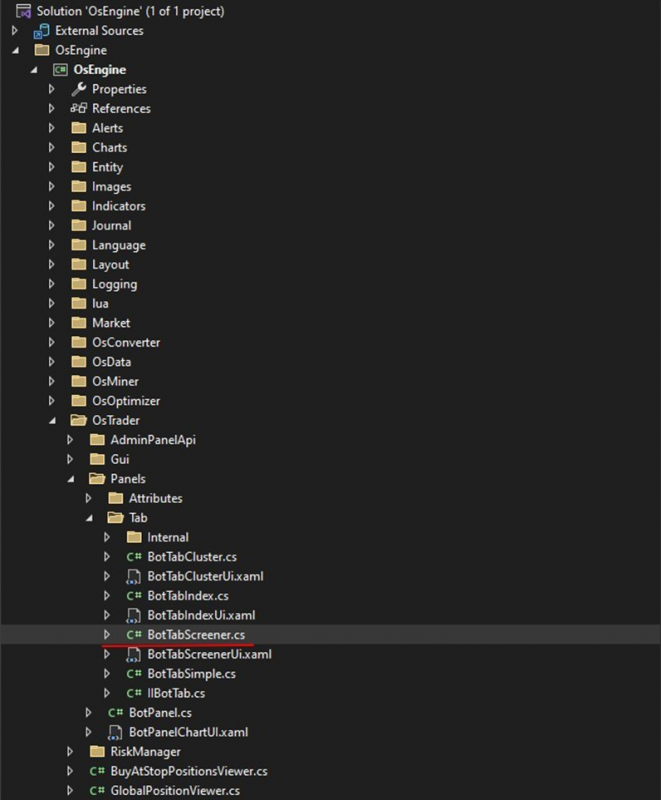Click the C# icon of BotTabScreener.cs

coord(134,635)
